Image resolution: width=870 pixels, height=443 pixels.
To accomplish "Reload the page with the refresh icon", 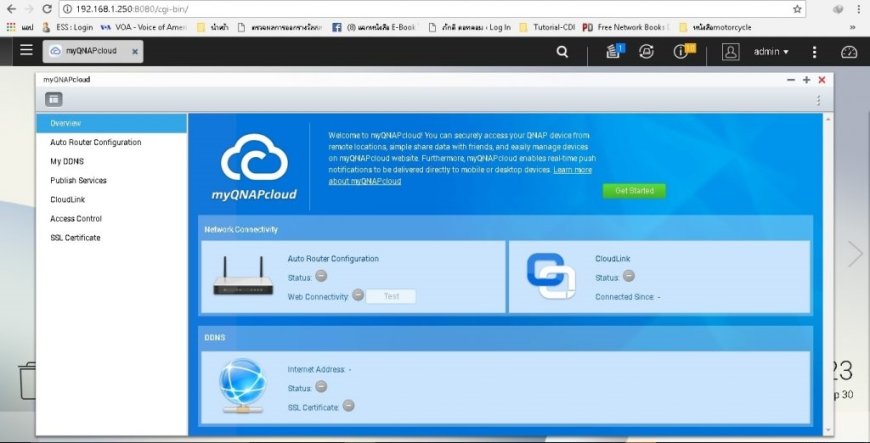I will pos(47,9).
